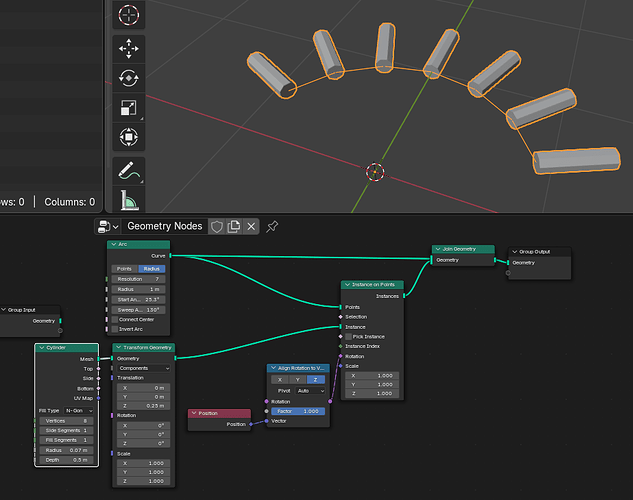Select the Scale tool
Screen dimensions: 633x500
[x=128, y=108]
